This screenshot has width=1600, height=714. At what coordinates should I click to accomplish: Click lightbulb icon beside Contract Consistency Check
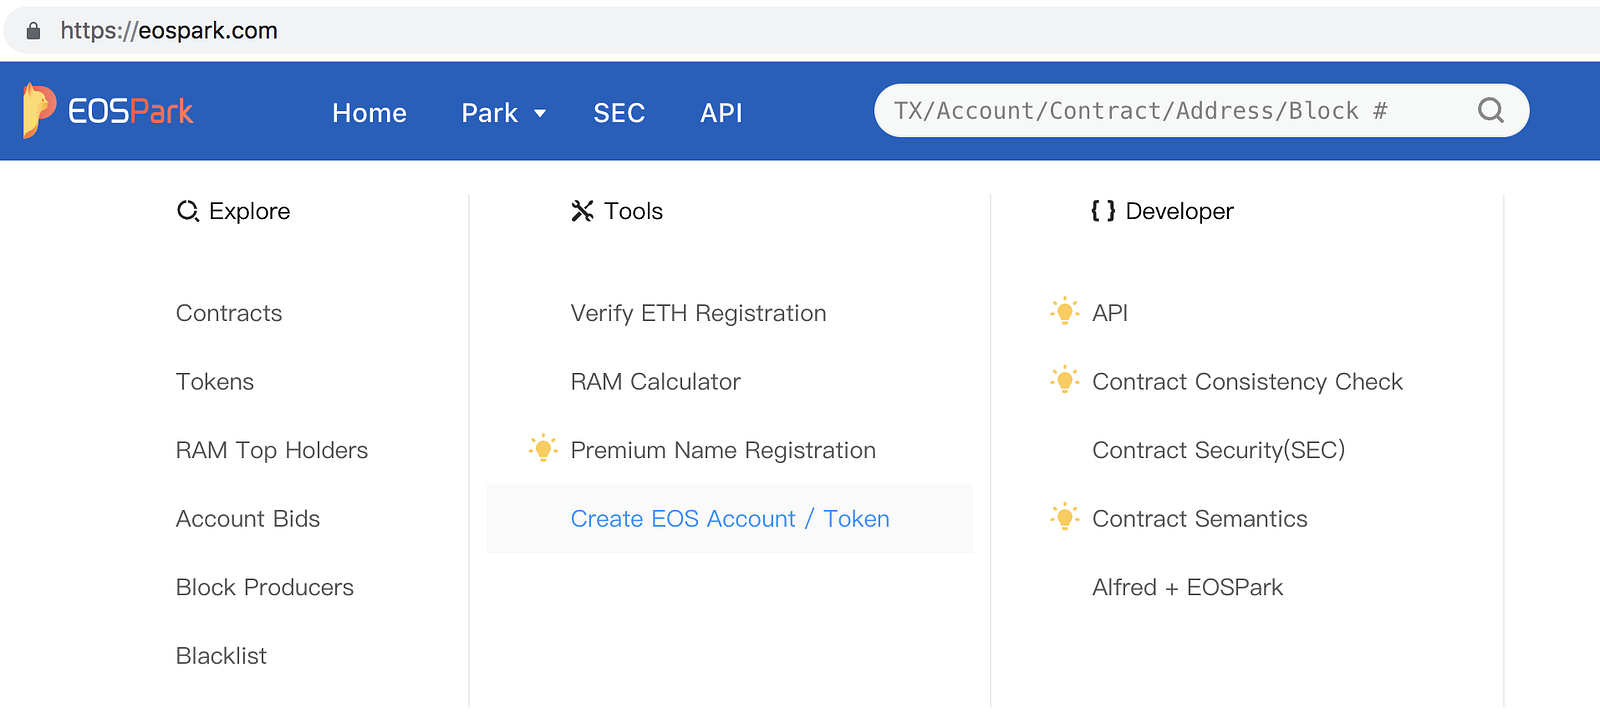(1065, 379)
